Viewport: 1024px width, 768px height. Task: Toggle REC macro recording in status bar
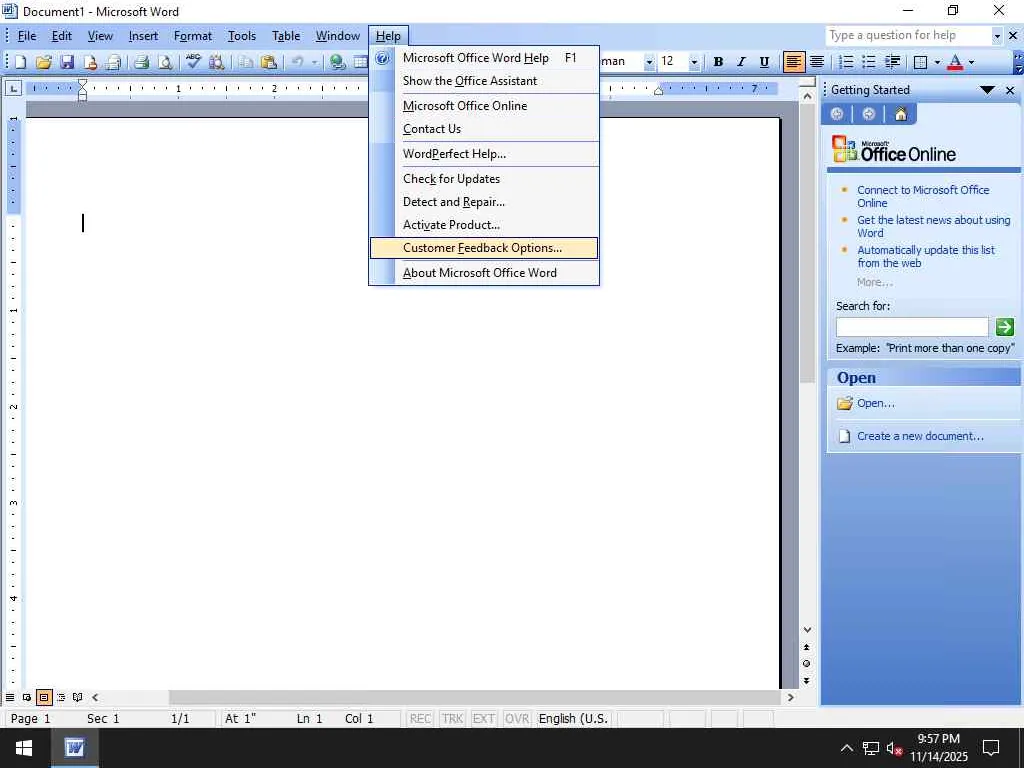pyautogui.click(x=420, y=718)
